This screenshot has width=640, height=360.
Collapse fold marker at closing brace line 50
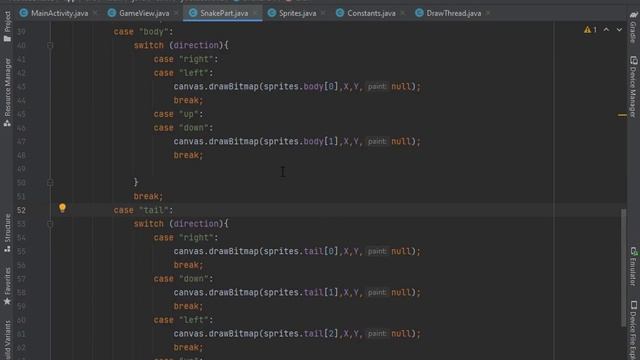(x=50, y=182)
